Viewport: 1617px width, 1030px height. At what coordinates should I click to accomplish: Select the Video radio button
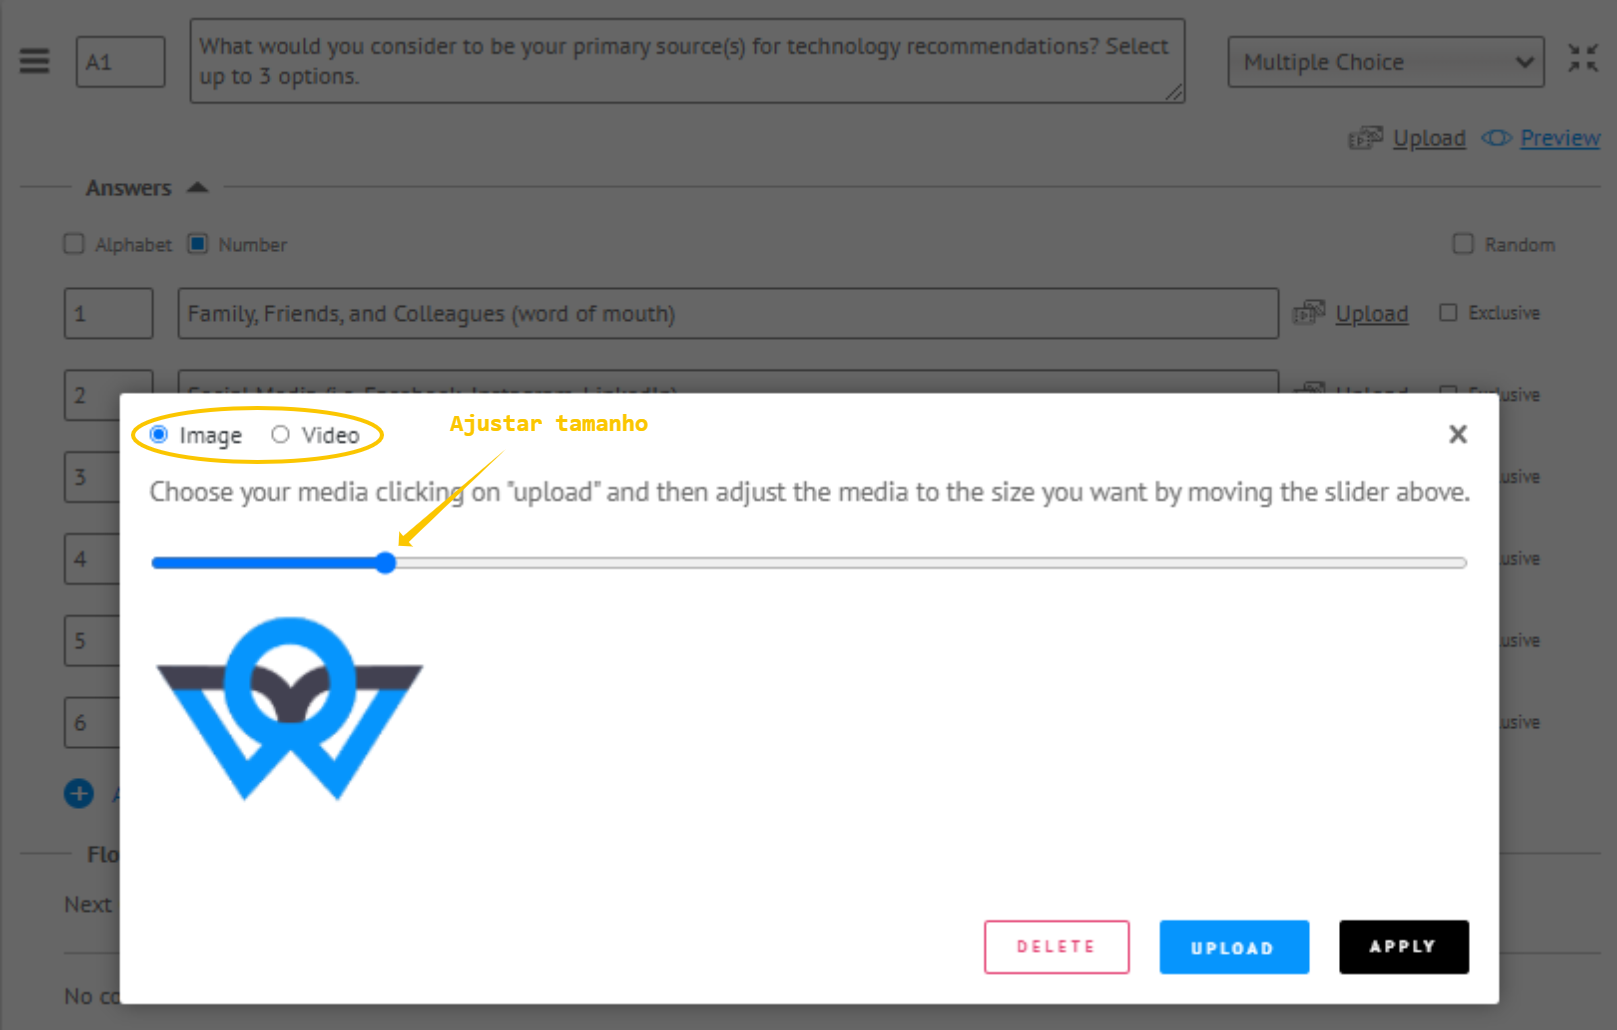(280, 434)
